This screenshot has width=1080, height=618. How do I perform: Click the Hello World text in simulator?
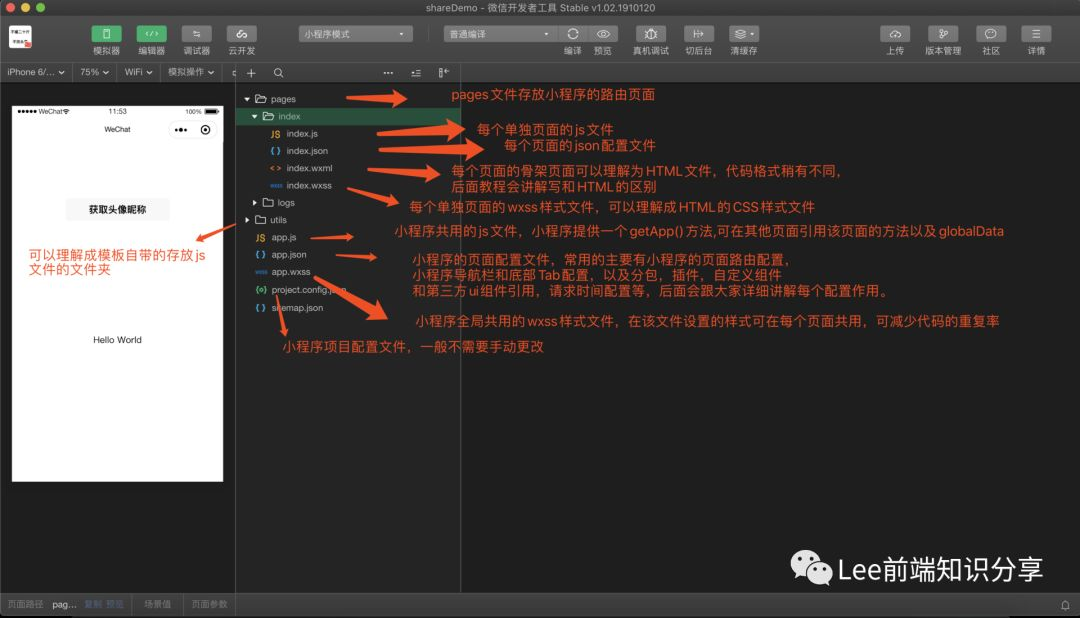(117, 340)
